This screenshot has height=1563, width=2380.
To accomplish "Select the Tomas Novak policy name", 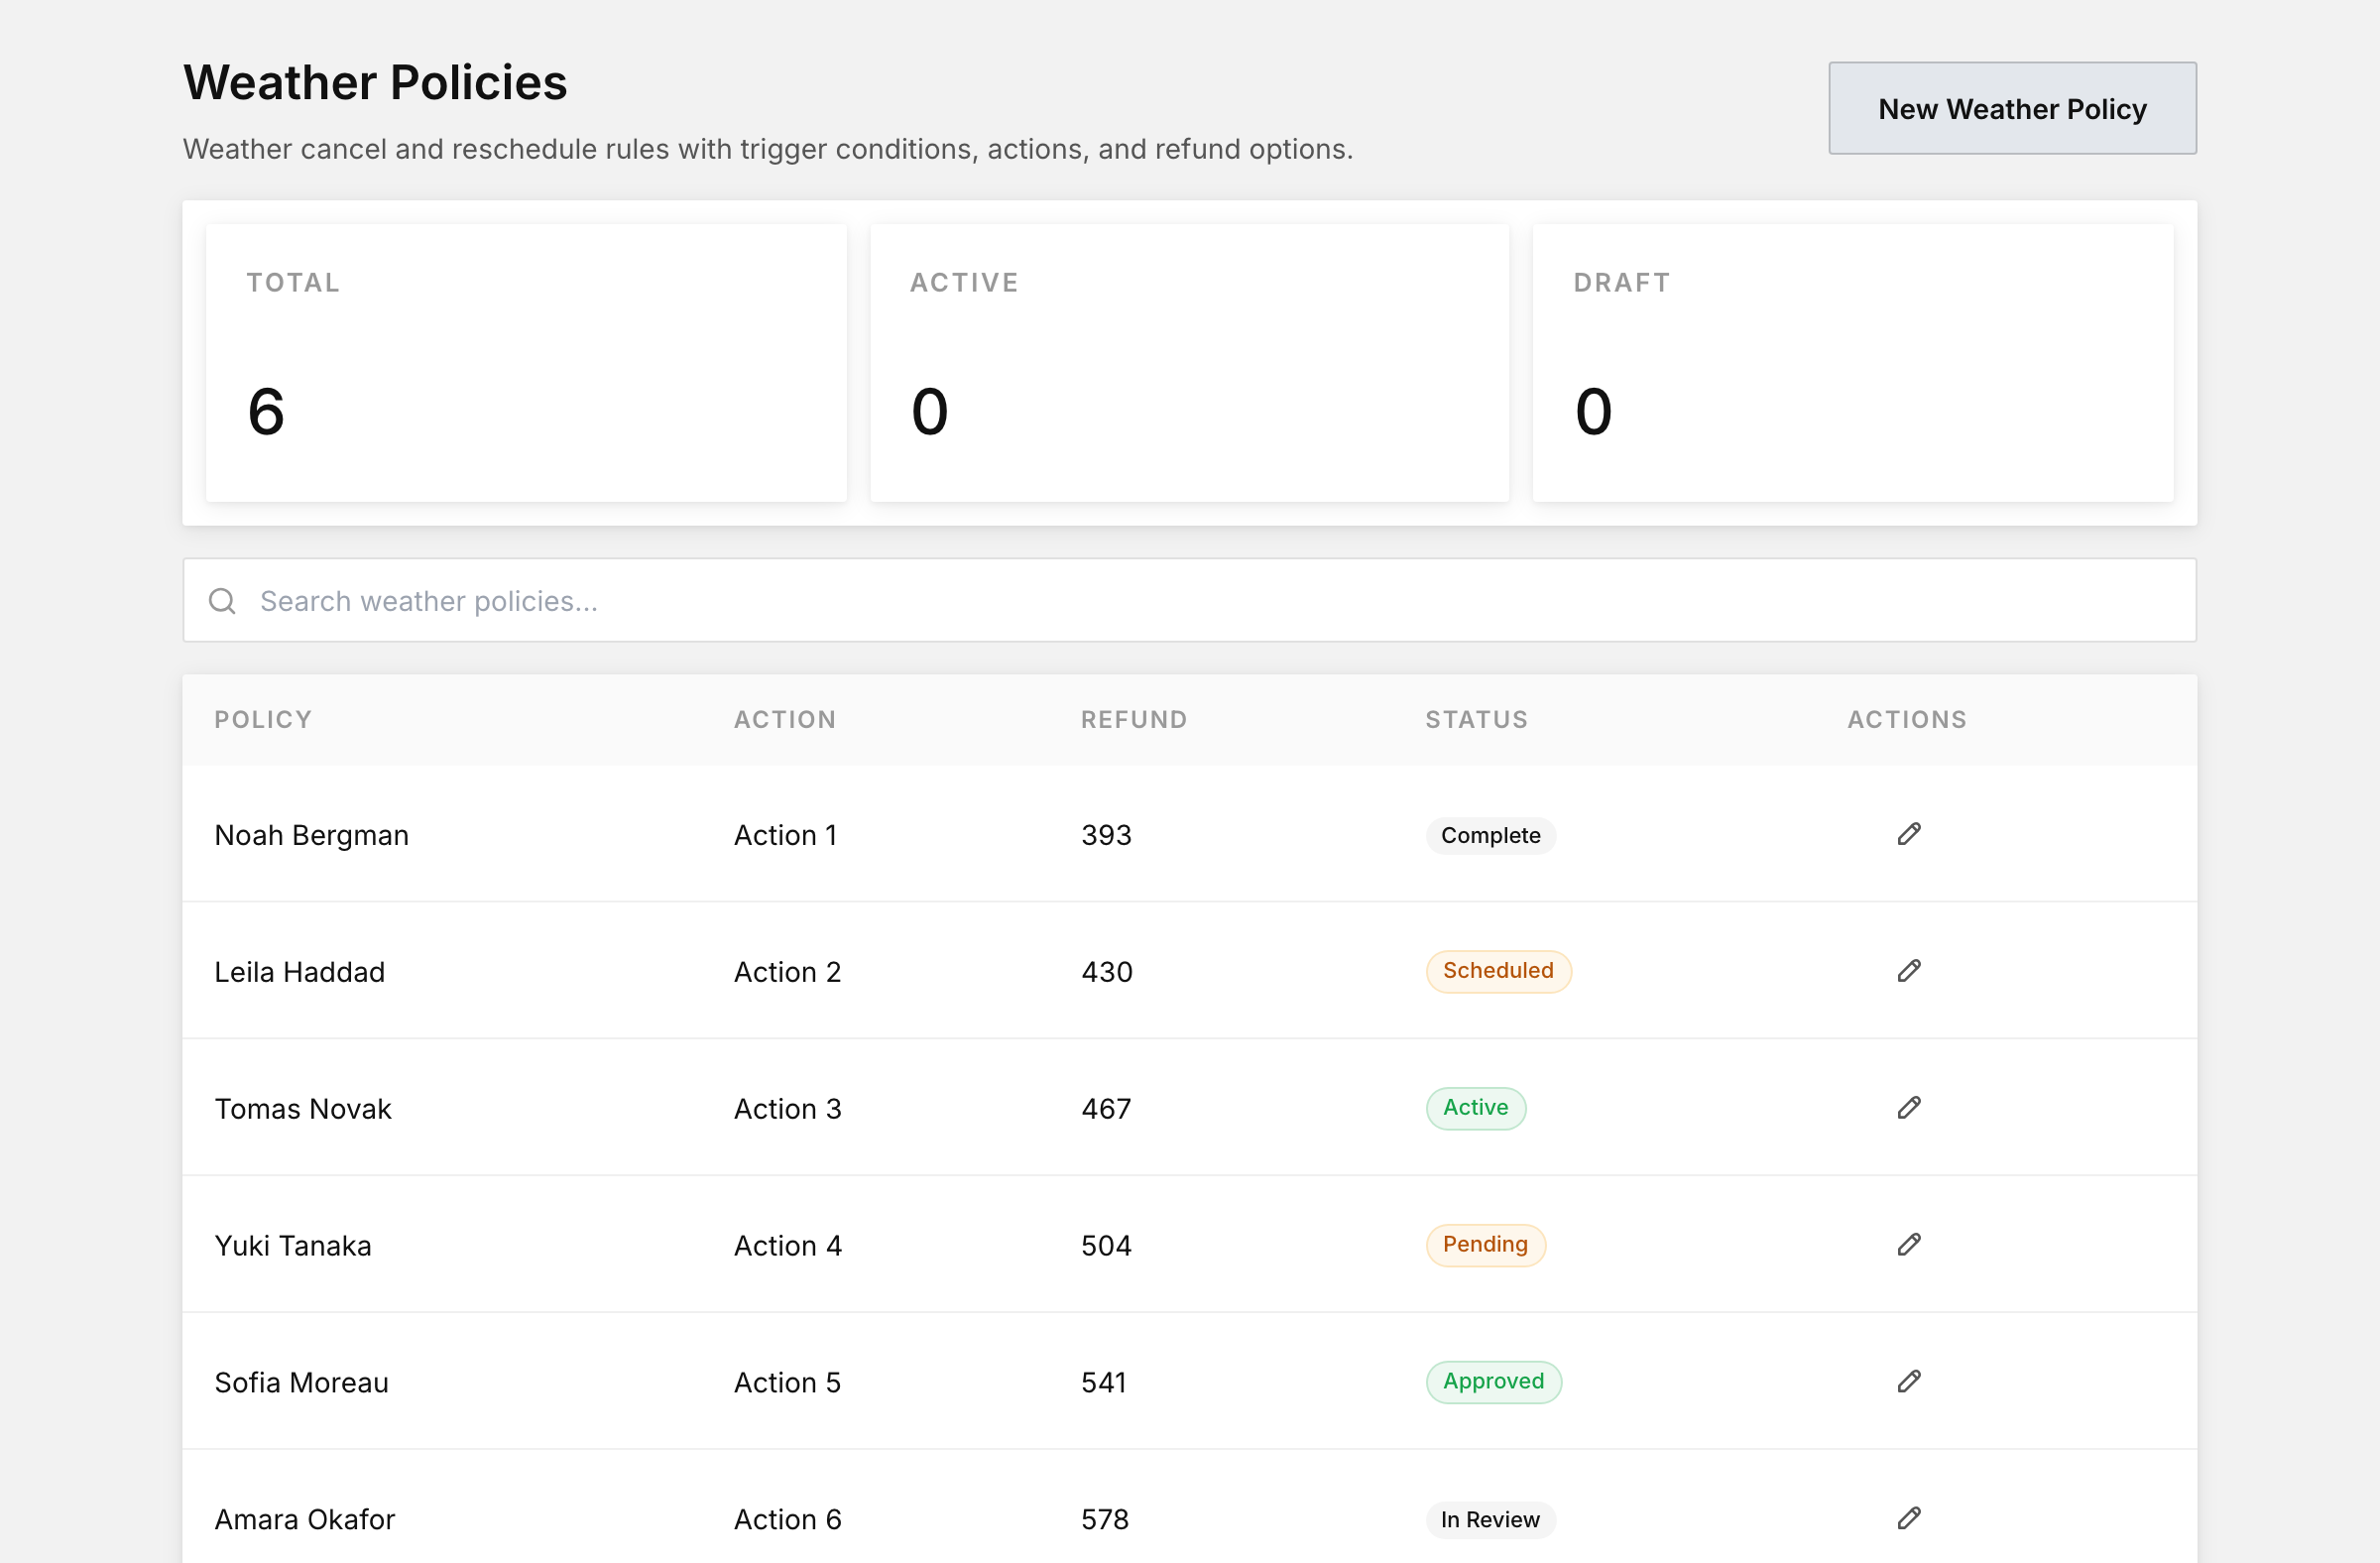I will 303,1109.
